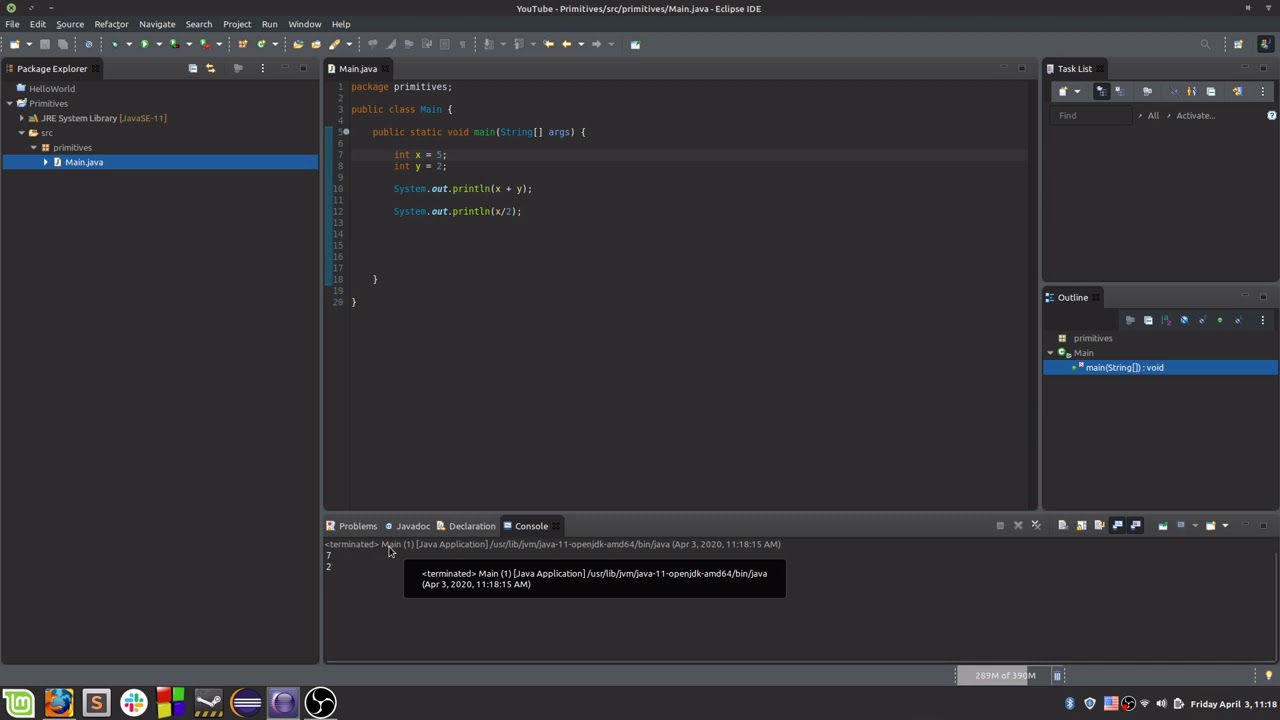Image resolution: width=1280 pixels, height=720 pixels.
Task: Open the Open Console dropdown arrow
Action: pyautogui.click(x=1225, y=525)
